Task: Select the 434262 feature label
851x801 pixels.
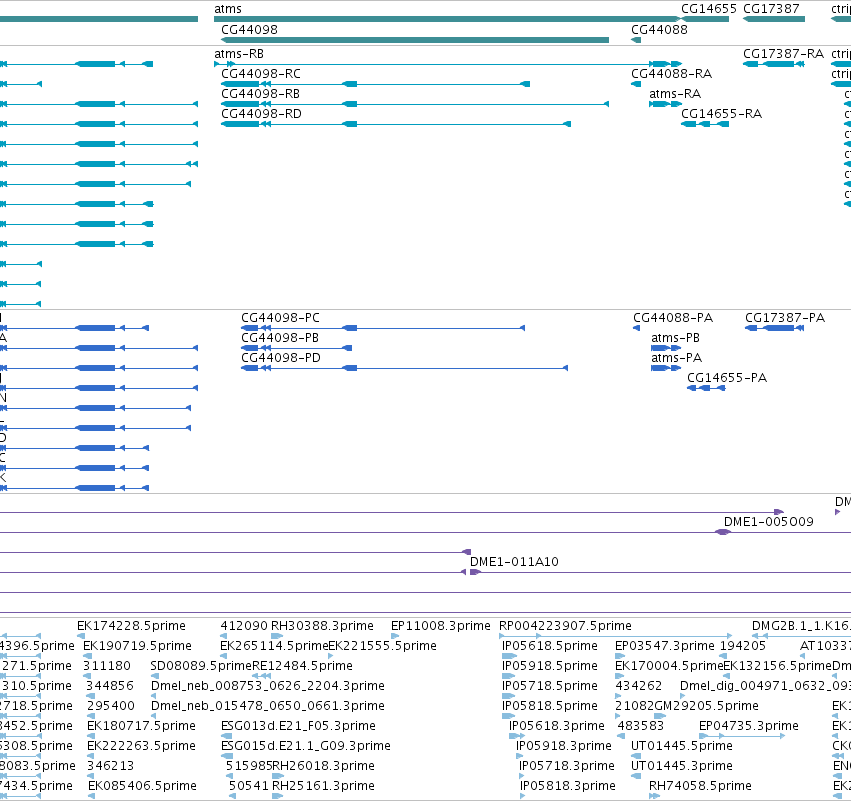Action: coord(639,686)
